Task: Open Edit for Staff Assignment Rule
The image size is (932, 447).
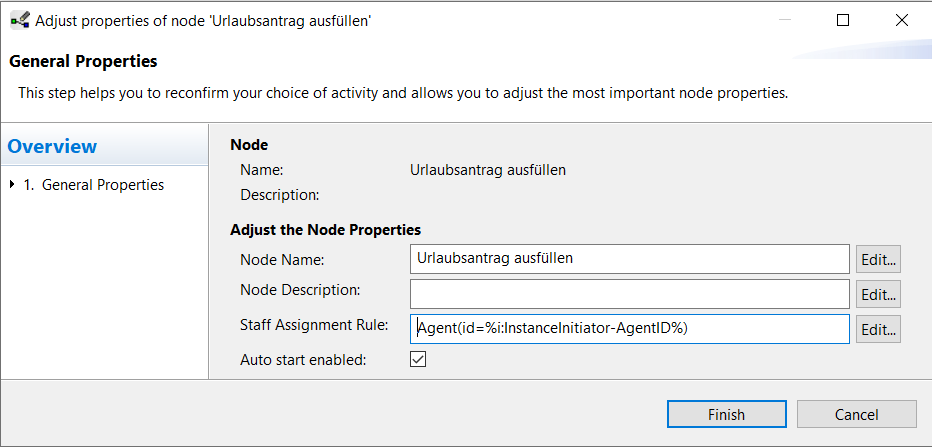Action: click(x=878, y=329)
